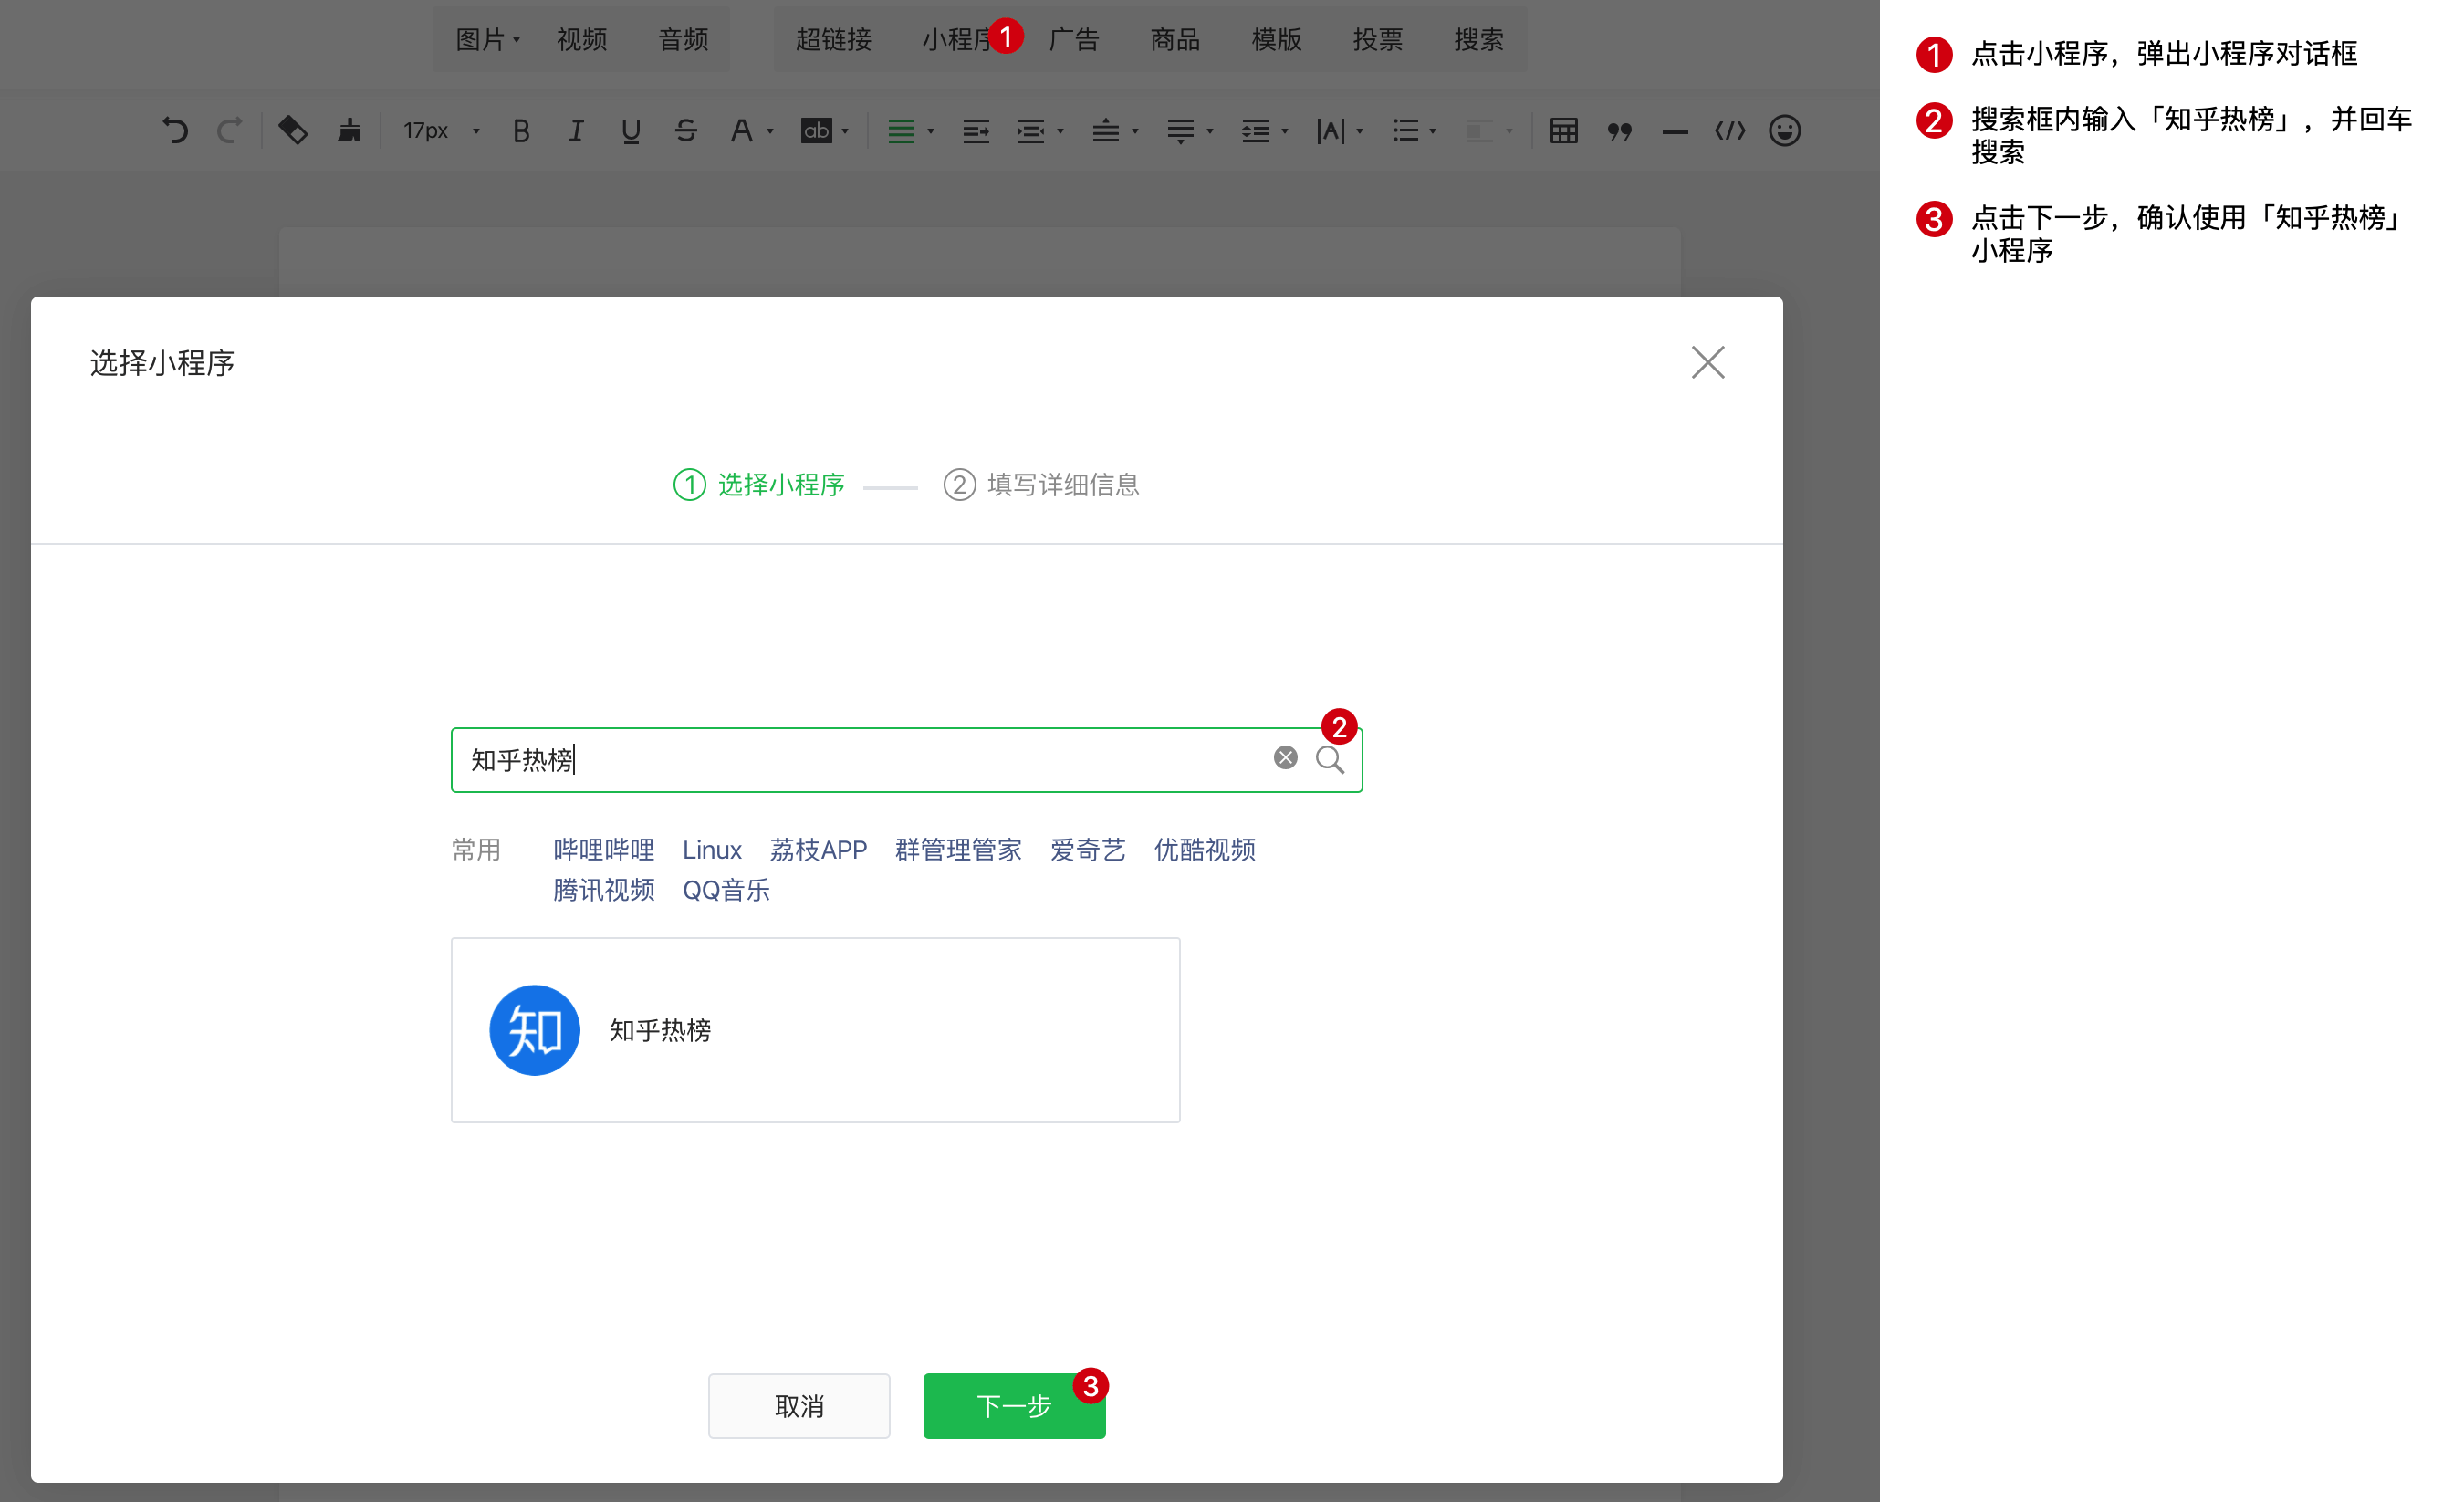Insert a table with table icon
This screenshot has height=1502, width=2464.
pos(1564,131)
